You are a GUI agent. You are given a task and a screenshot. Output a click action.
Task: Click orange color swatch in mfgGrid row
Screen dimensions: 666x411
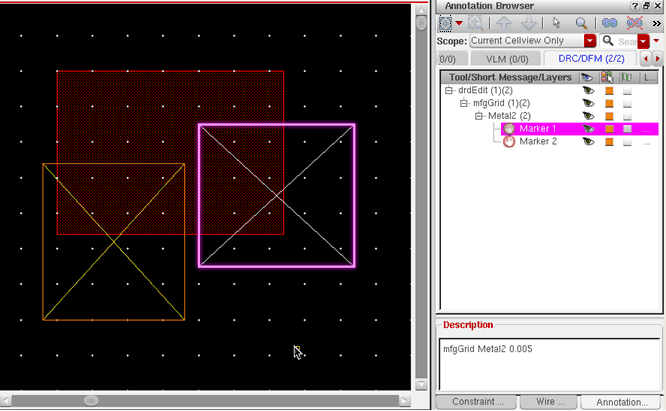(x=608, y=104)
